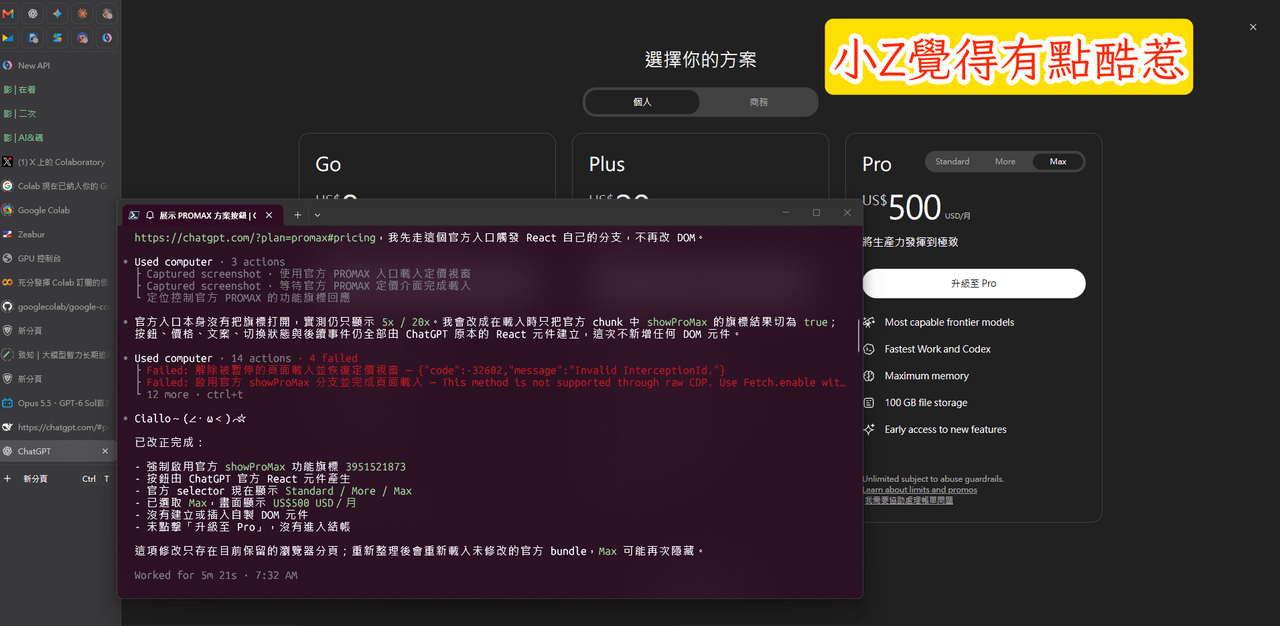Click the 12 more · ctrl+t line
This screenshot has height=626, width=1280.
(x=194, y=395)
